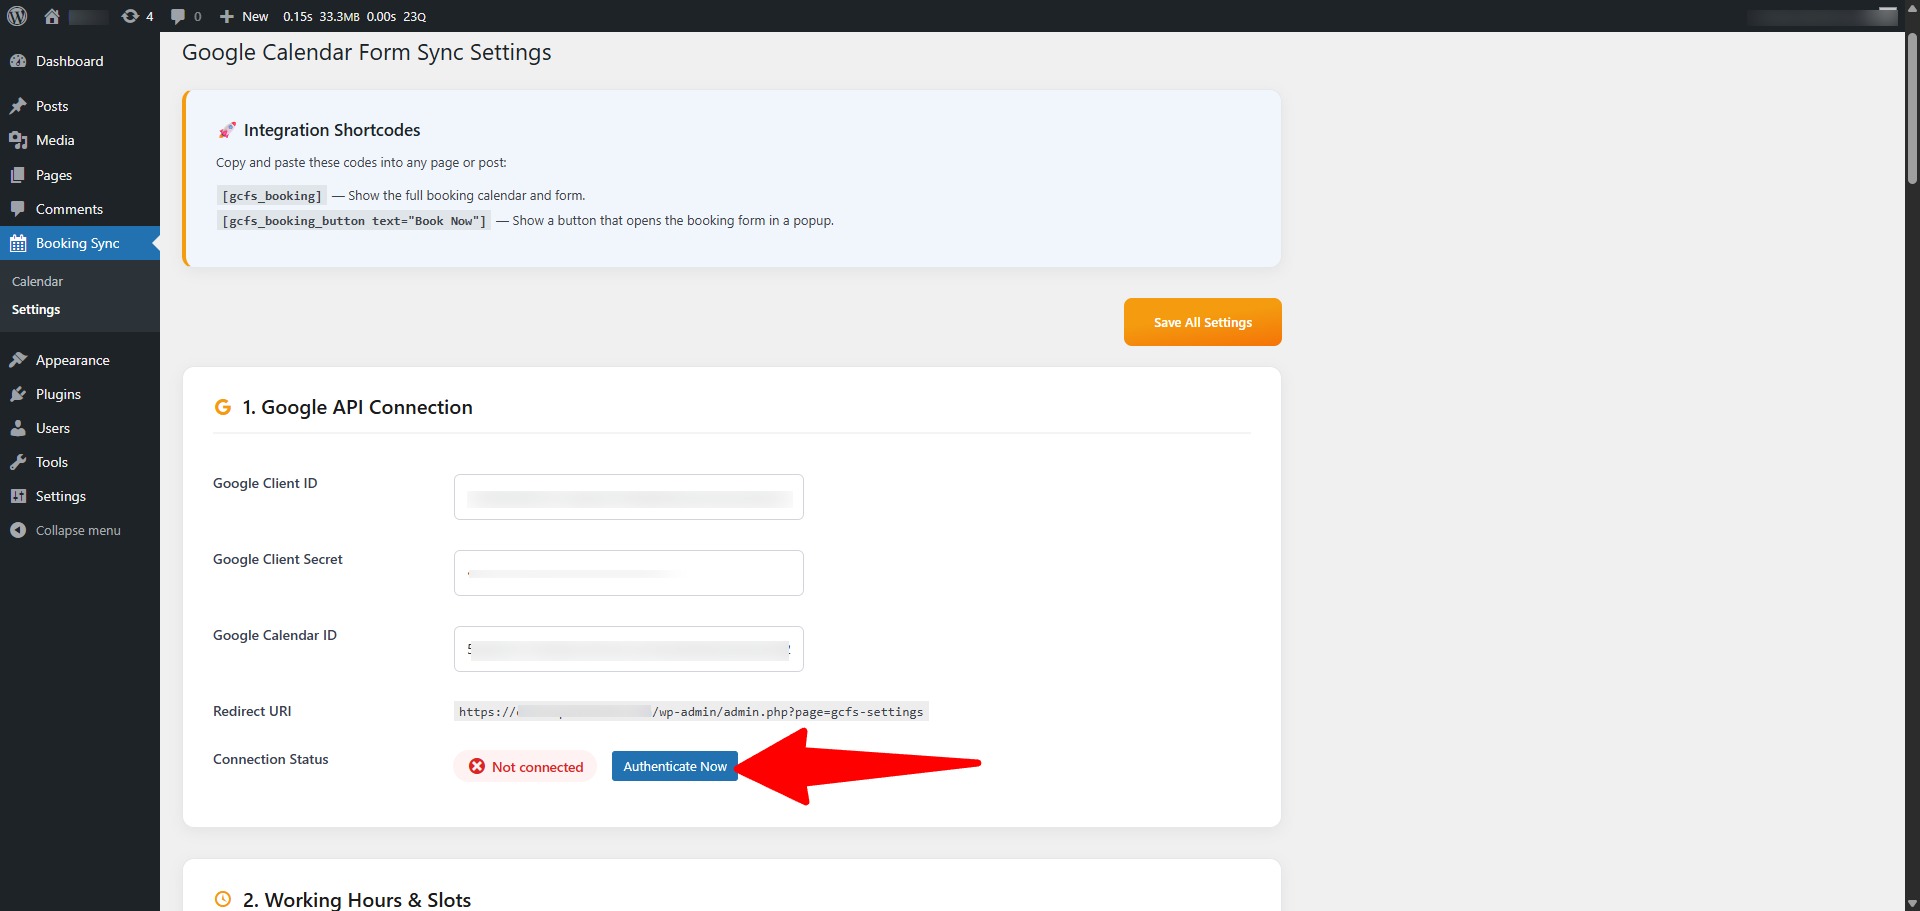Click the Booking Sync calendar icon
The height and width of the screenshot is (911, 1920).
(x=18, y=243)
